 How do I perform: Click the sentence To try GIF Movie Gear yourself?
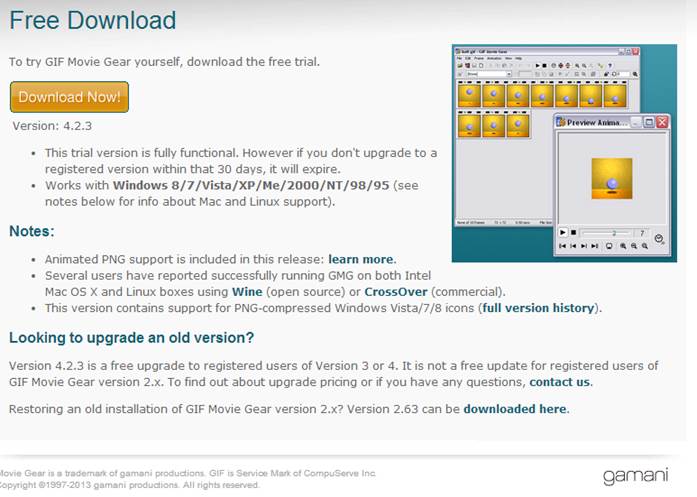(x=164, y=61)
